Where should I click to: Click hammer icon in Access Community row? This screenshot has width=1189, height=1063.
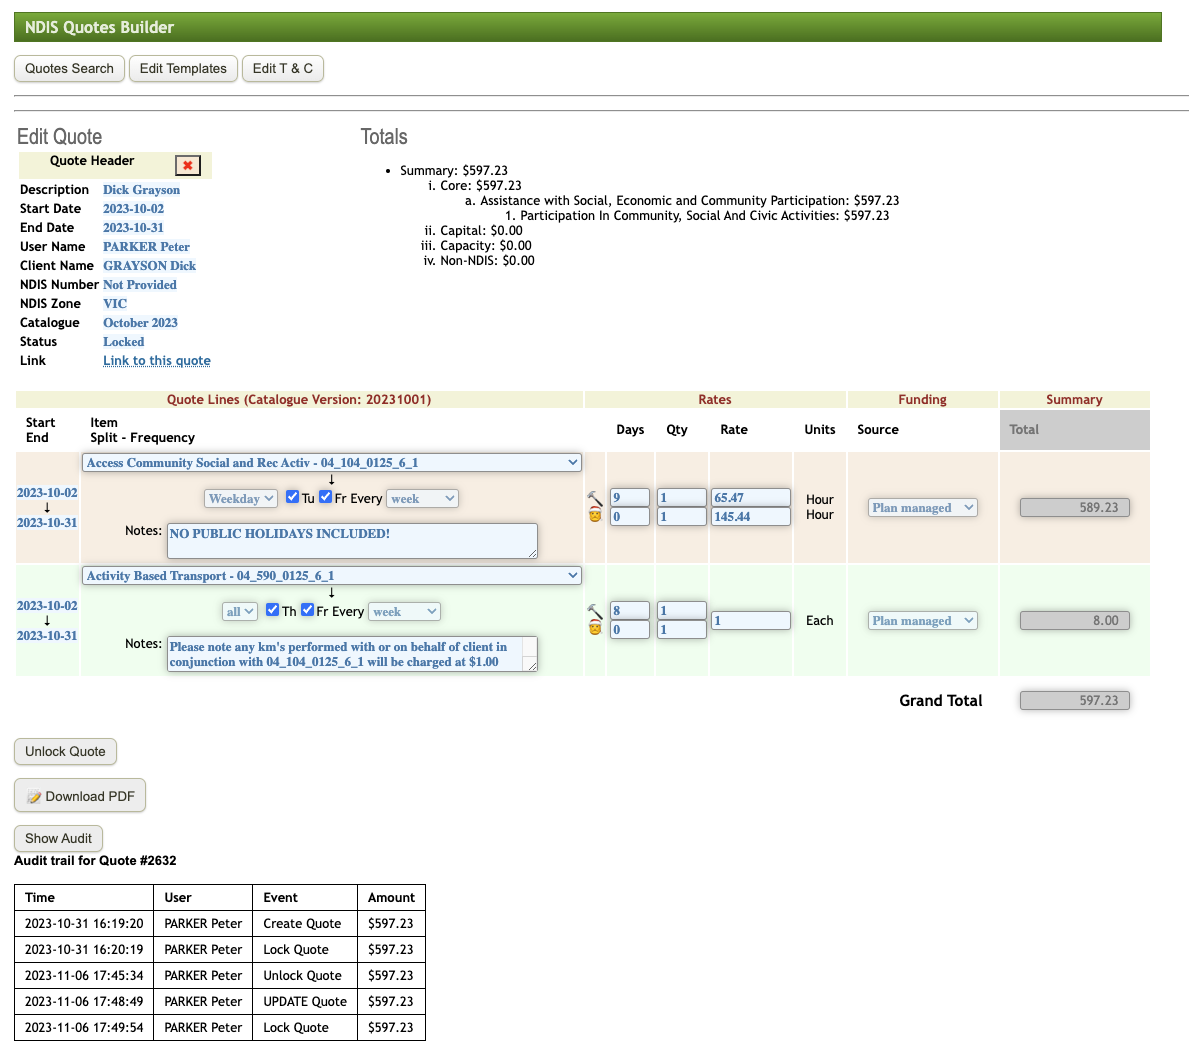pos(595,498)
